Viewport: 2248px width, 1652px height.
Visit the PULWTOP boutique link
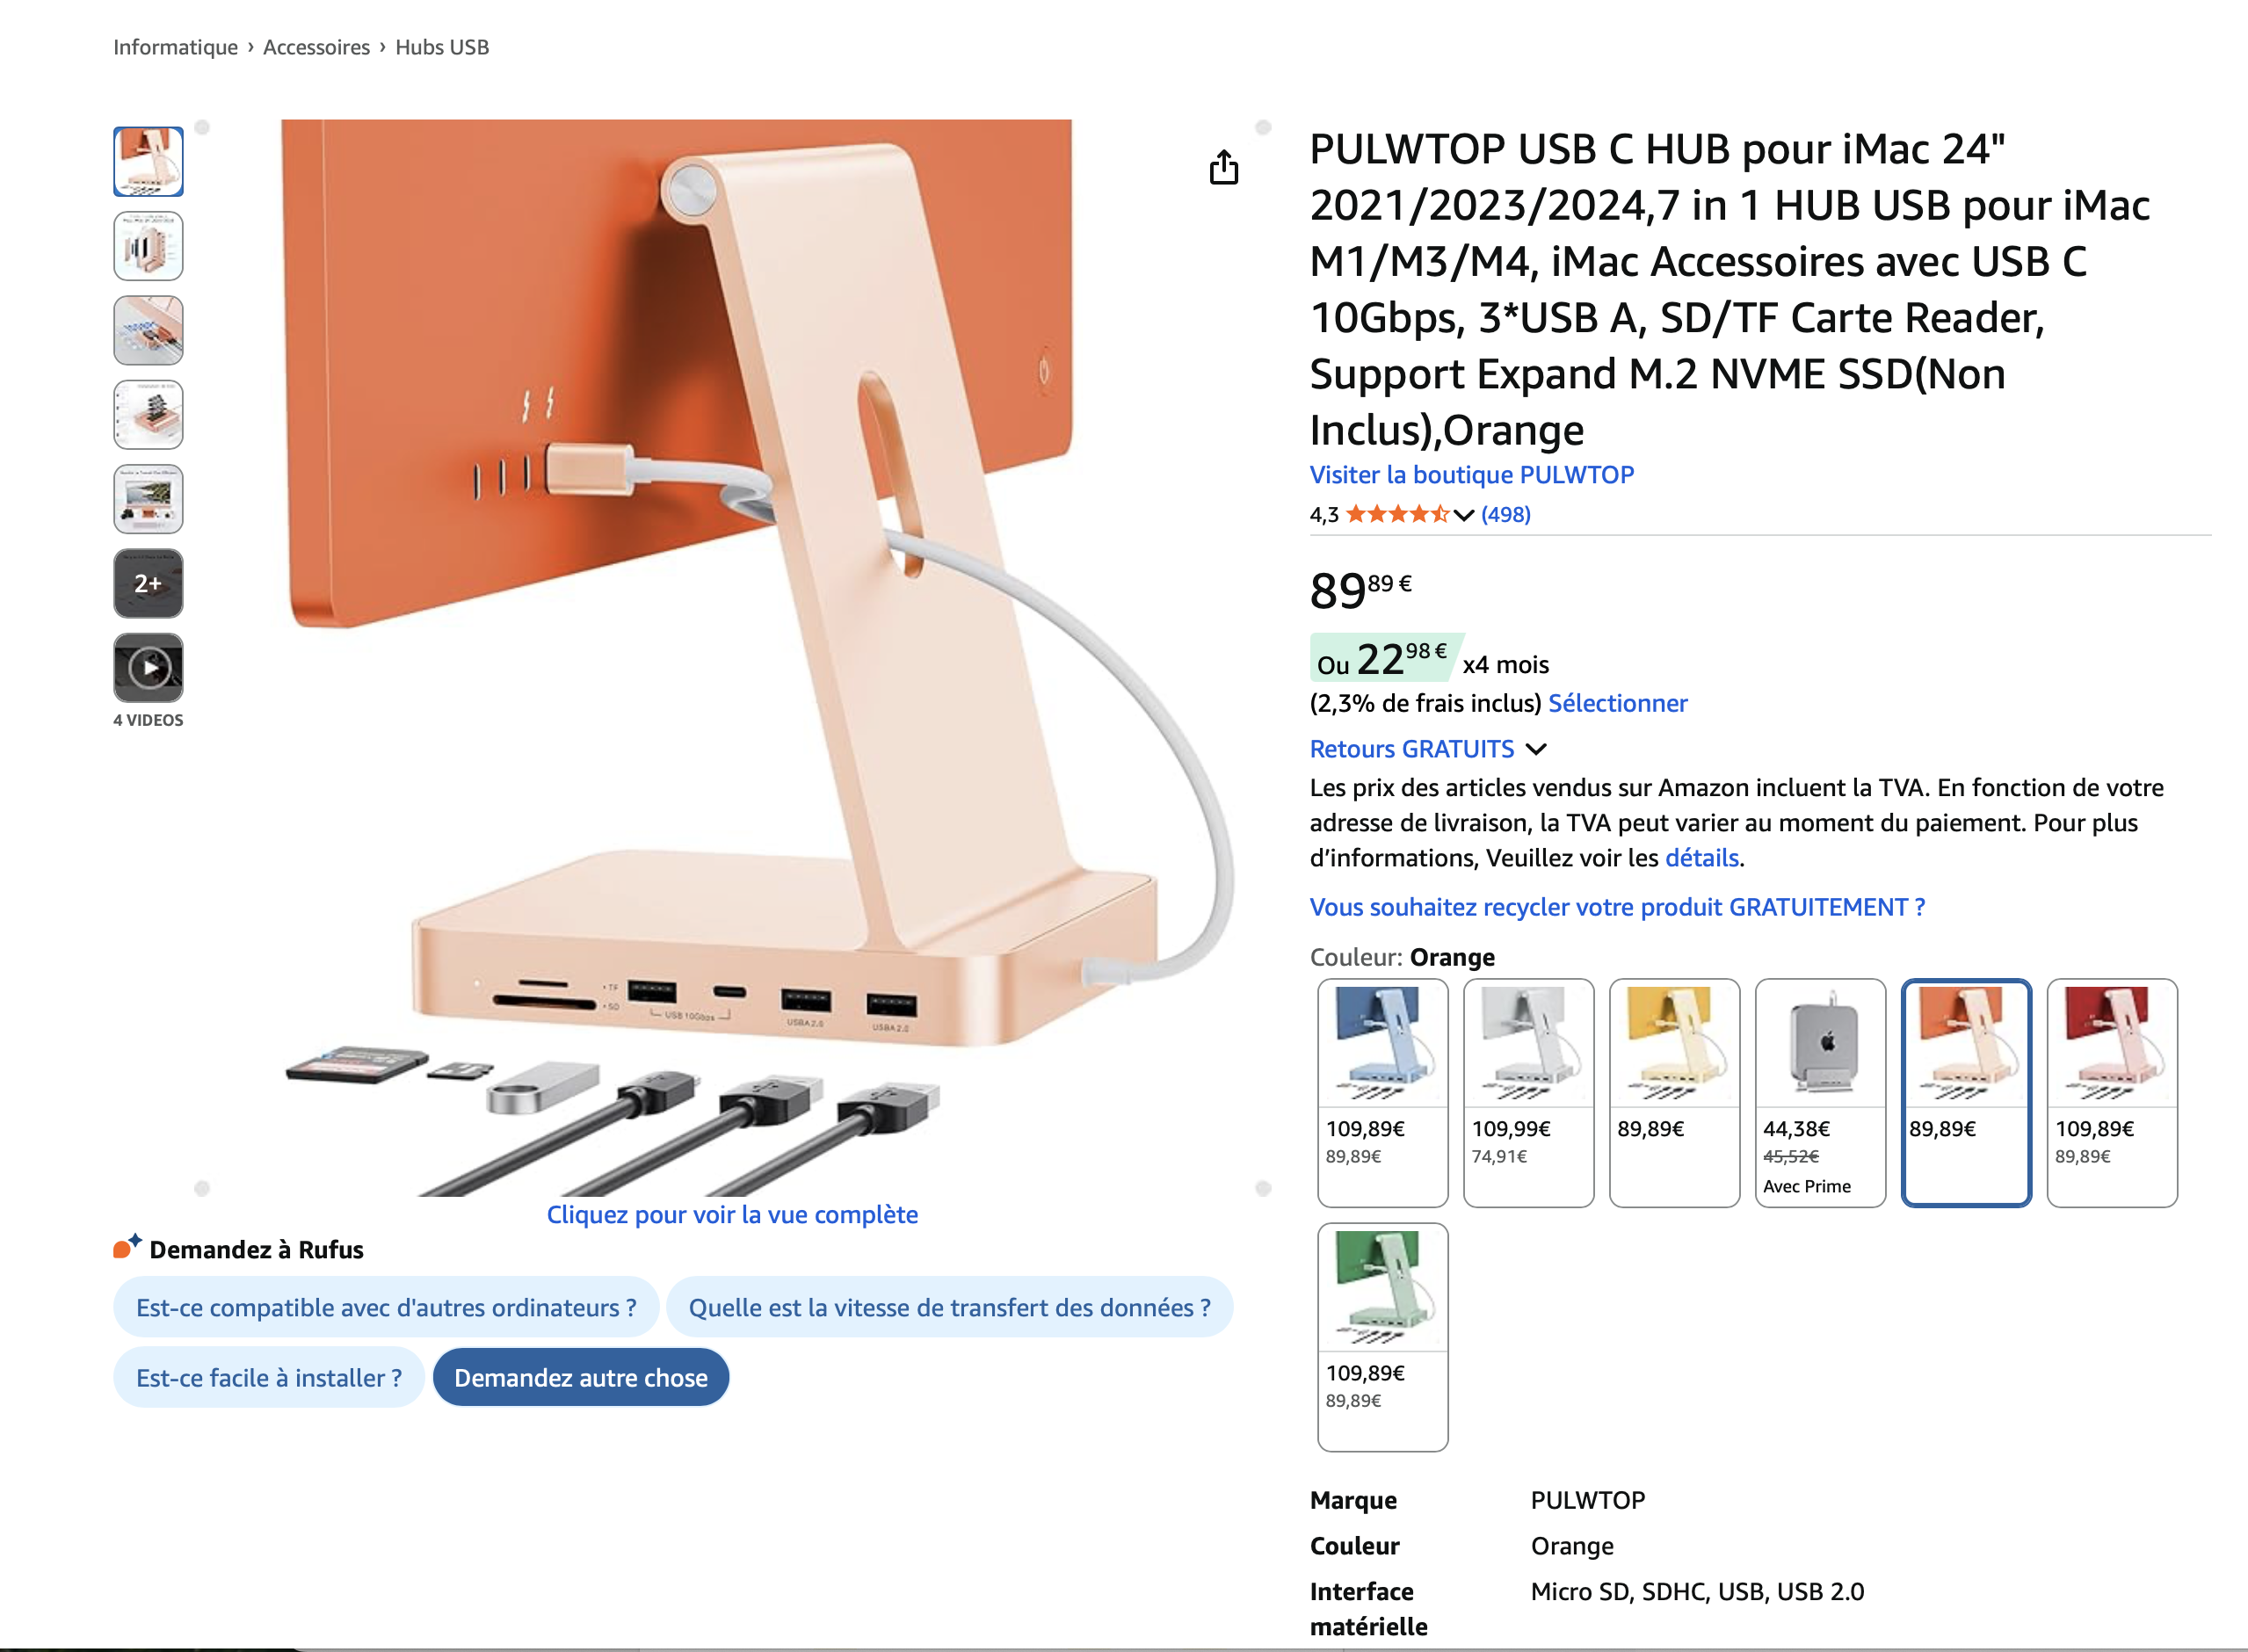pos(1471,474)
